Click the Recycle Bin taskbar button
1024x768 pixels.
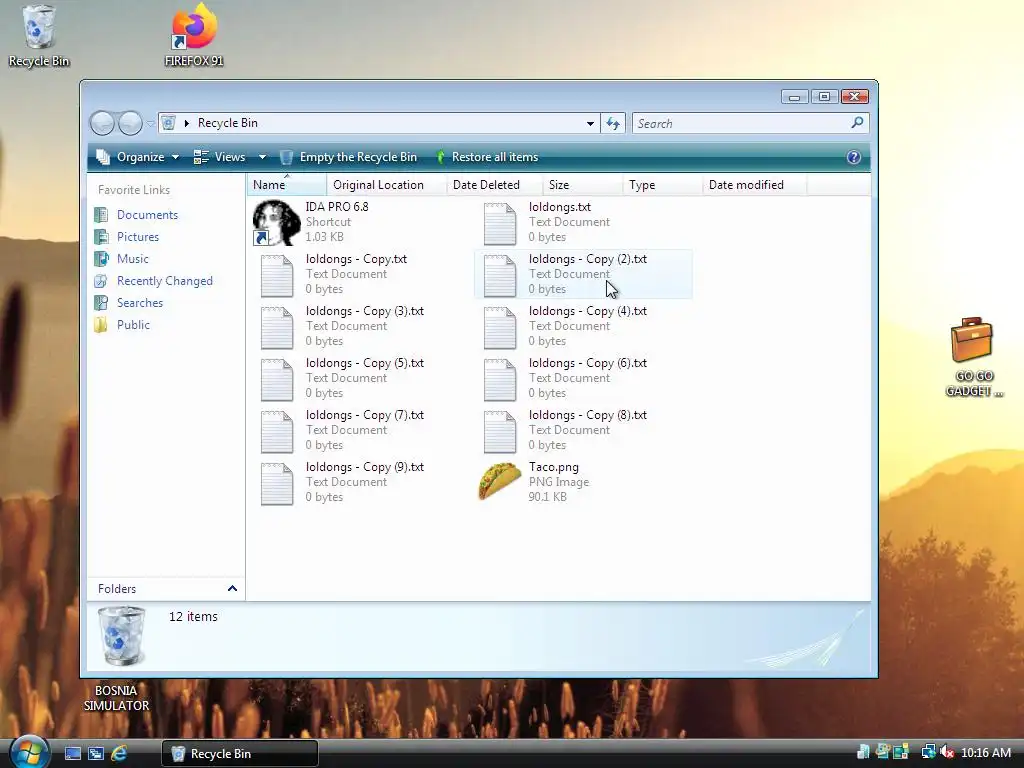click(240, 753)
